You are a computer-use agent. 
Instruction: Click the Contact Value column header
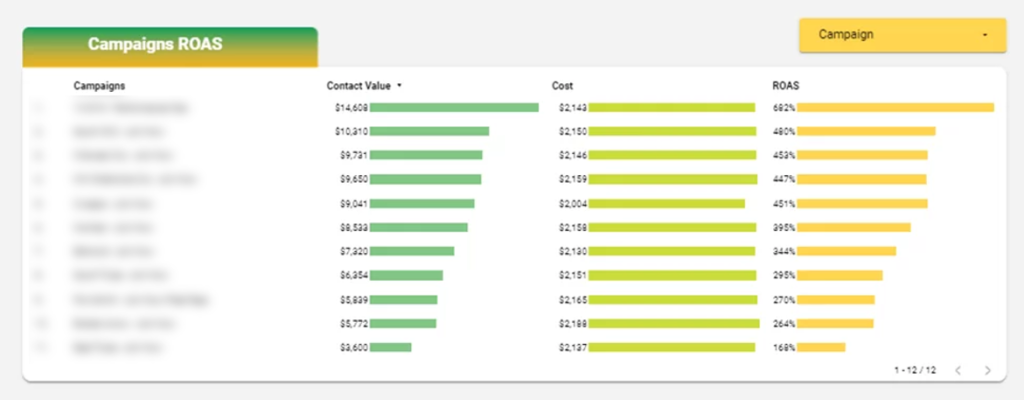tap(356, 86)
